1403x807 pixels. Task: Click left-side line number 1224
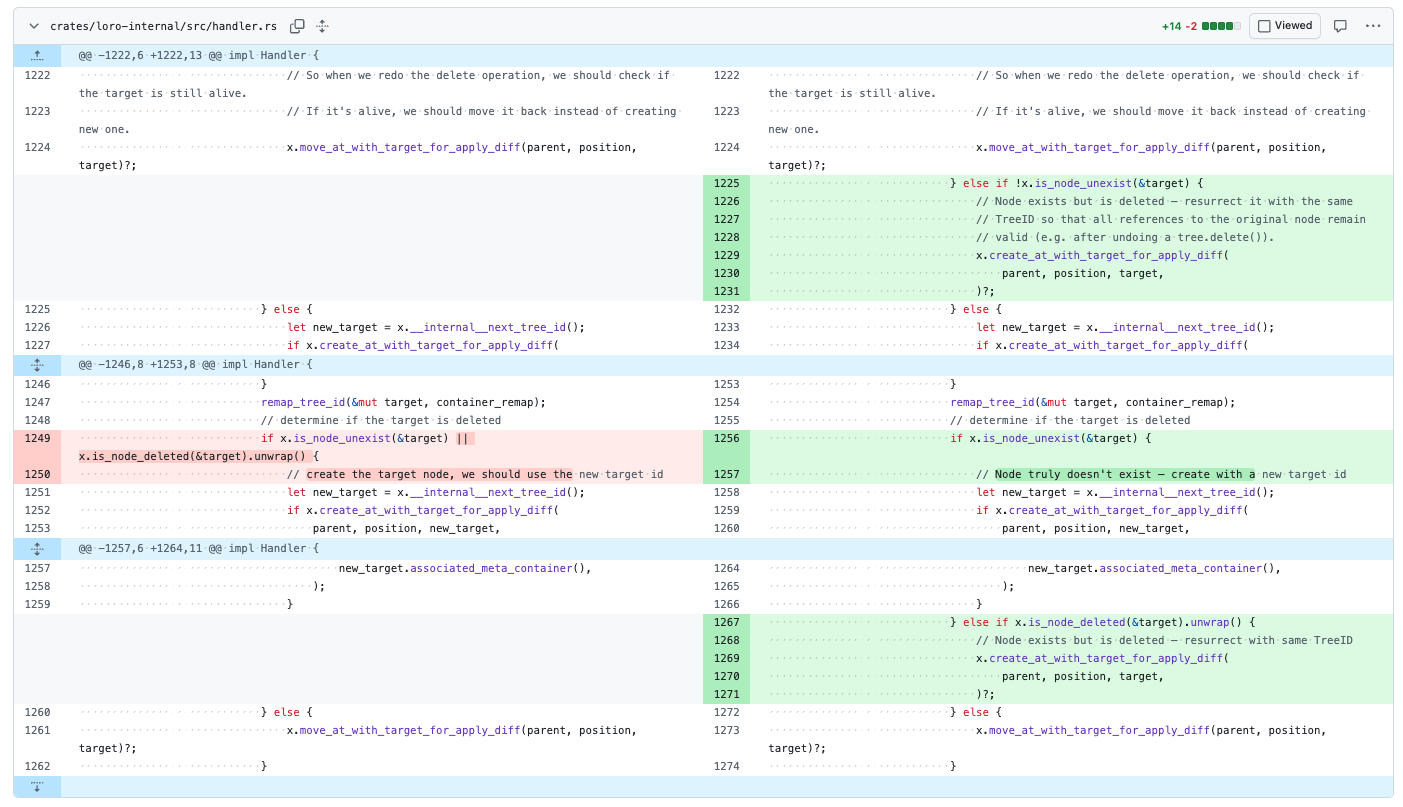[37, 148]
